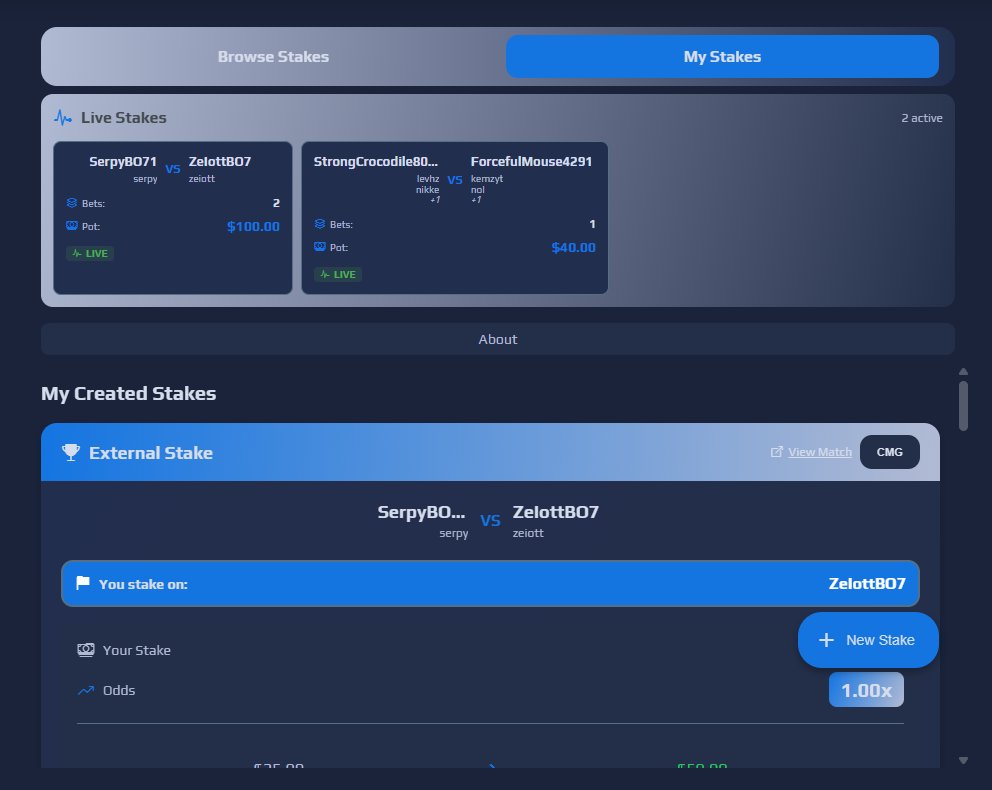992x790 pixels.
Task: Click the plus icon on New Stake
Action: coord(826,640)
